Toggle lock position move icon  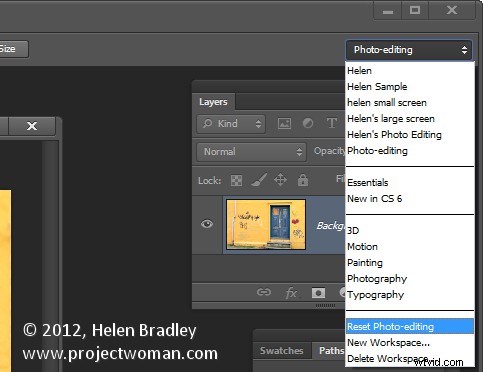[280, 180]
